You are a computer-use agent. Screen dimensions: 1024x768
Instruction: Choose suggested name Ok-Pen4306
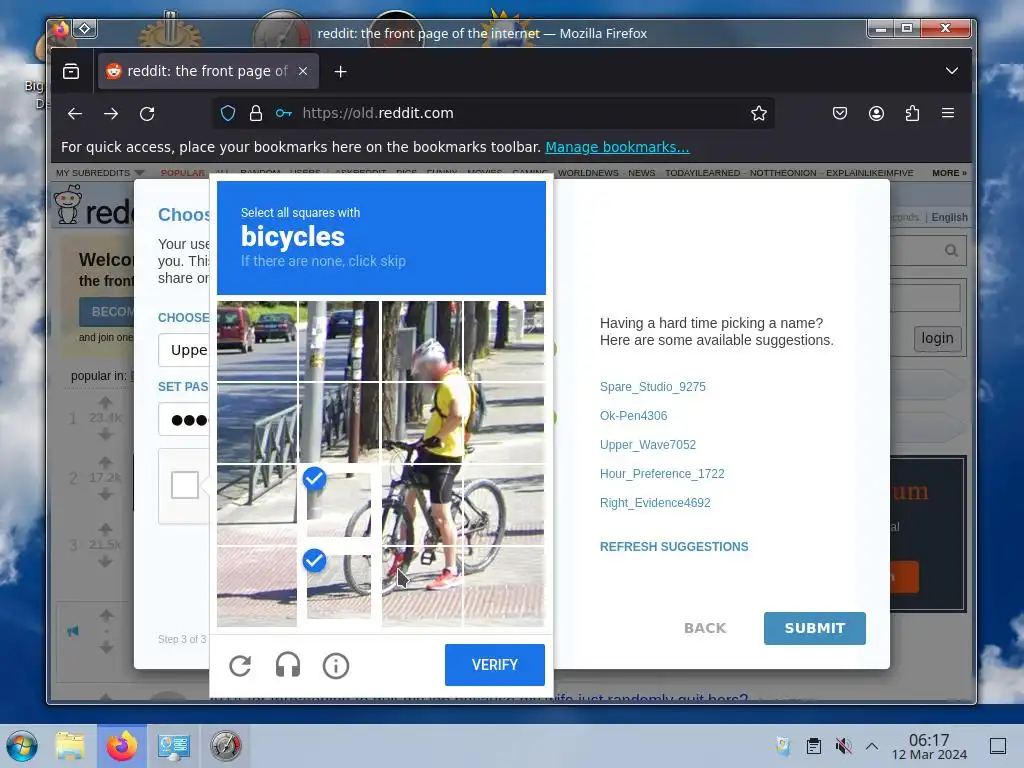click(x=633, y=415)
